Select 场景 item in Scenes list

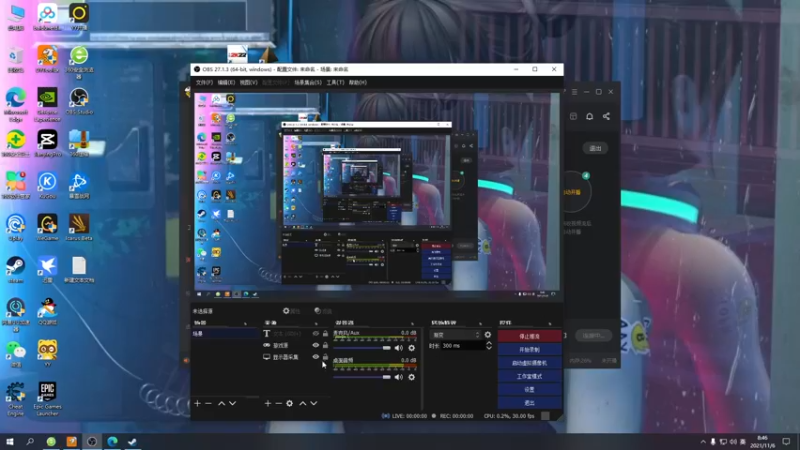coord(225,334)
